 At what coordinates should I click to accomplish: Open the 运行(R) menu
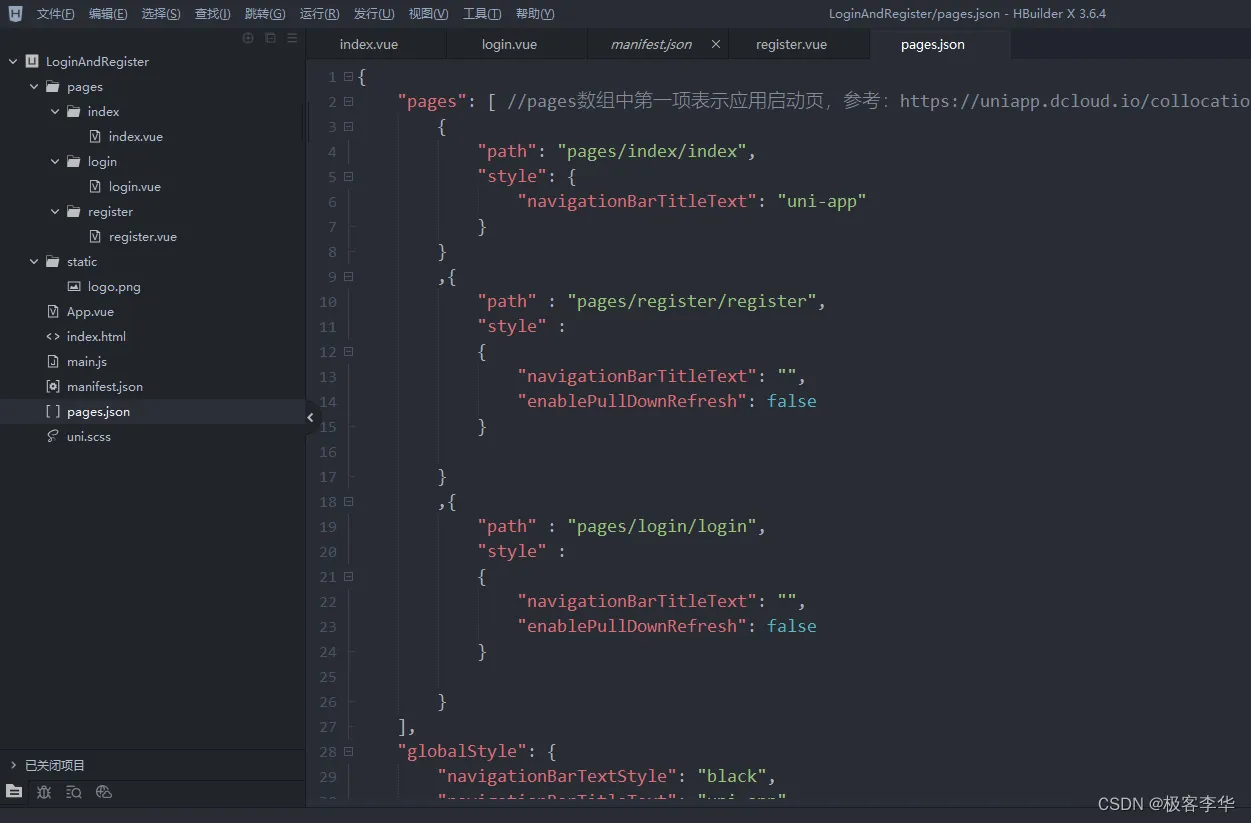[x=319, y=14]
